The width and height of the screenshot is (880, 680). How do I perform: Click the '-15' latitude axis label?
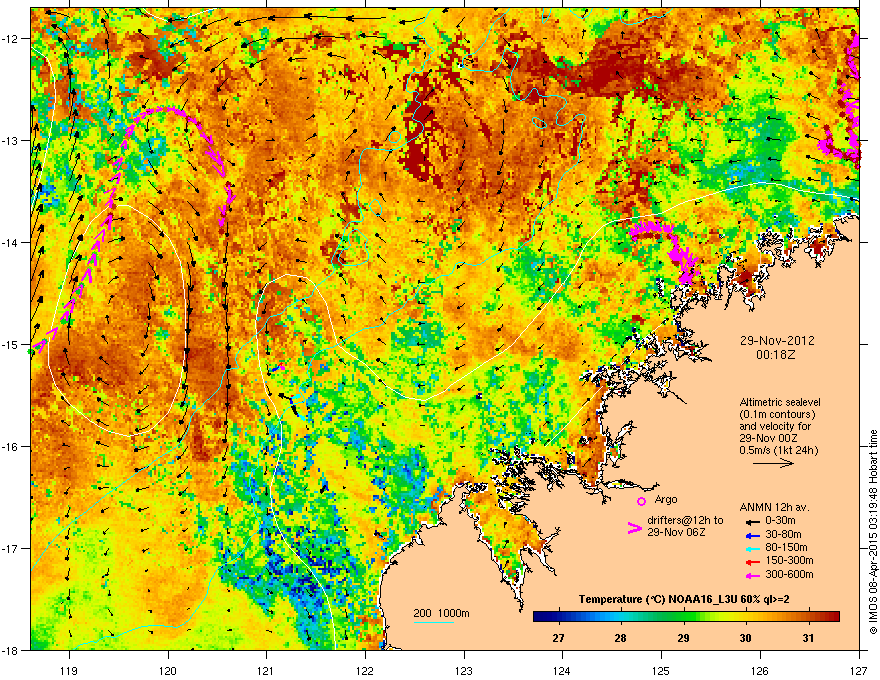click(x=11, y=344)
